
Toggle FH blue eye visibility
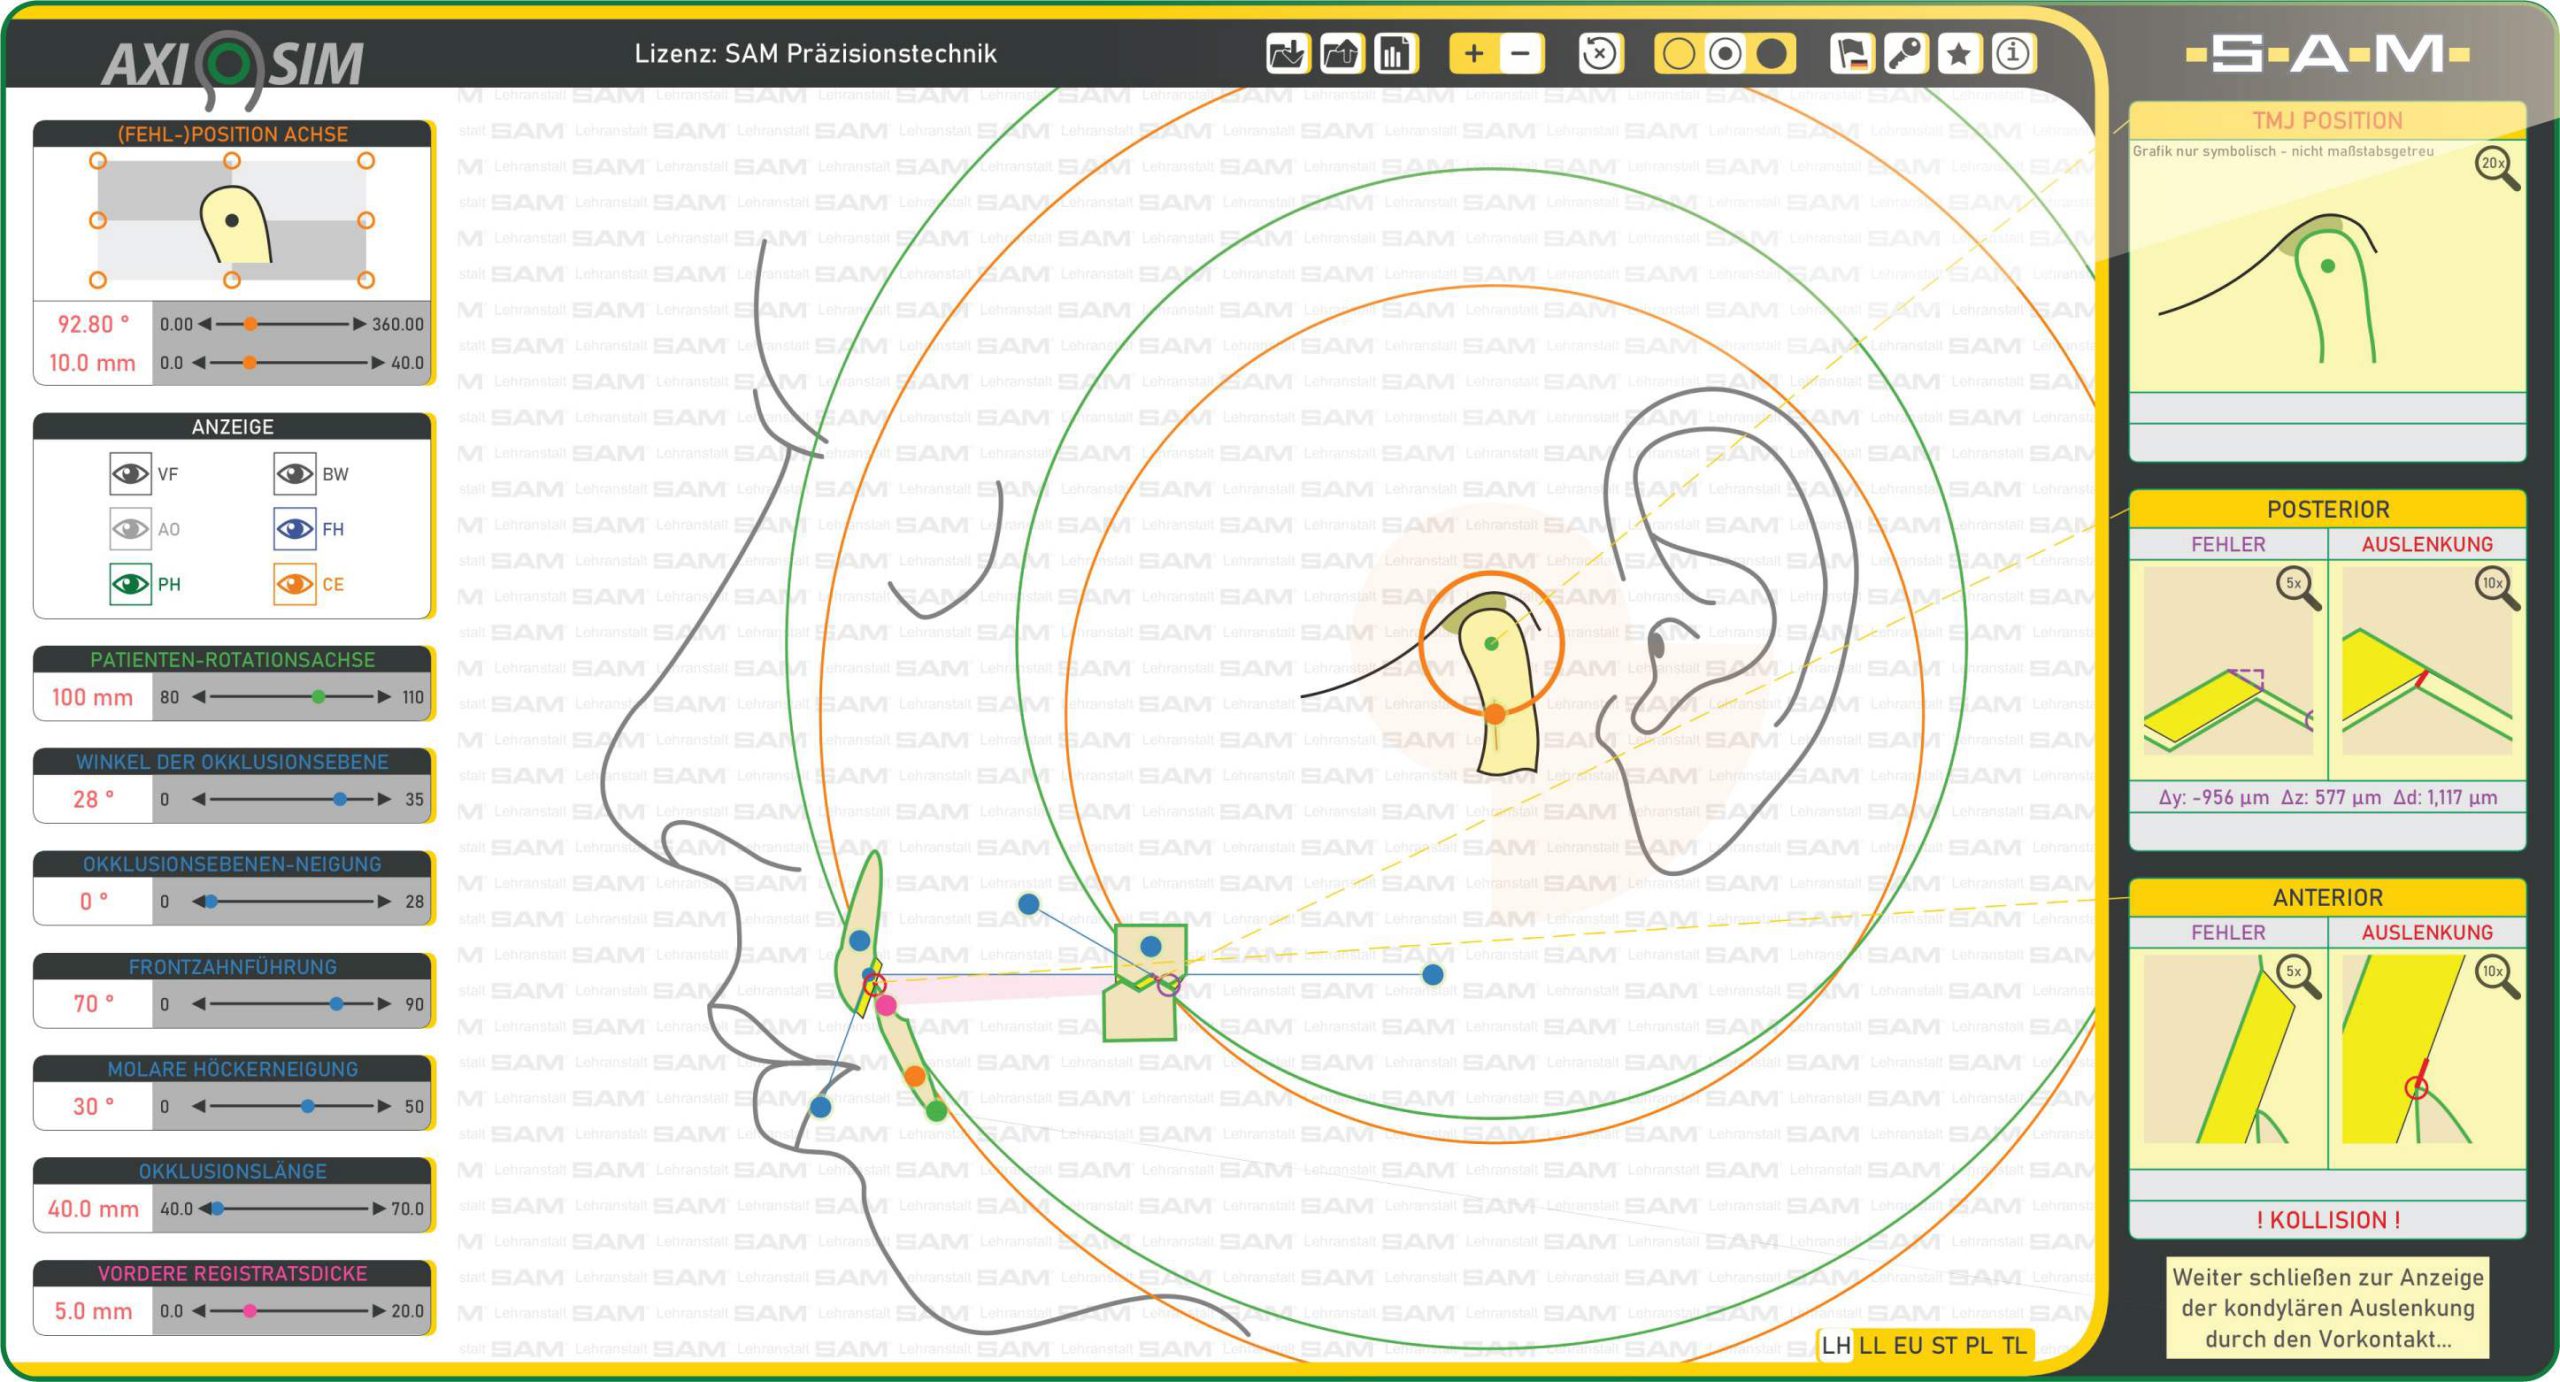coord(294,529)
